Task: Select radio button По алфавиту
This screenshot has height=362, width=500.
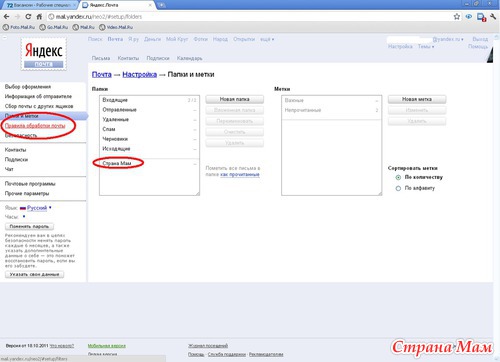Action: tap(398, 188)
